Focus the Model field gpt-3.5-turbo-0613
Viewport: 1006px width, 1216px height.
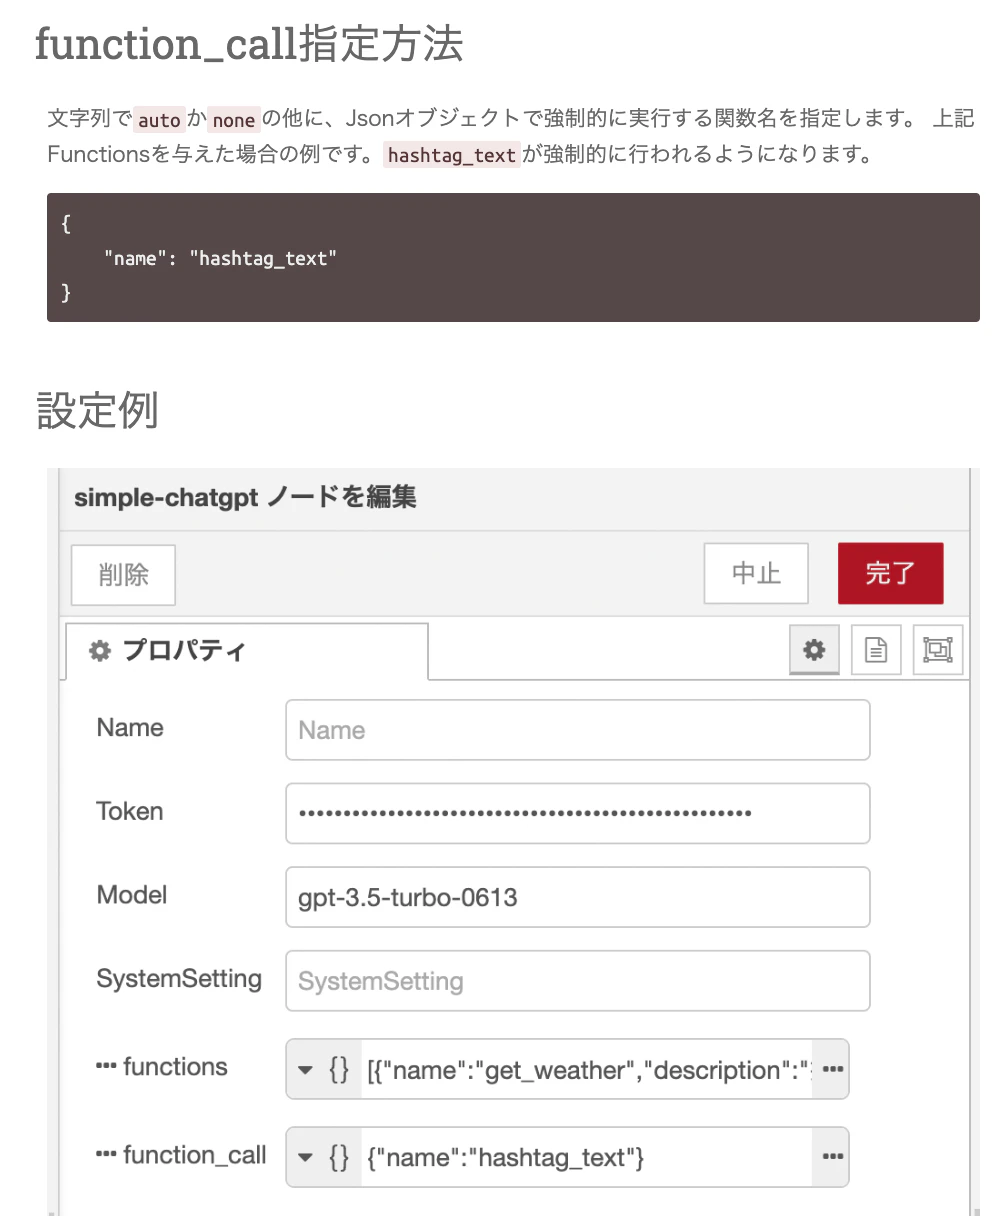coord(577,897)
